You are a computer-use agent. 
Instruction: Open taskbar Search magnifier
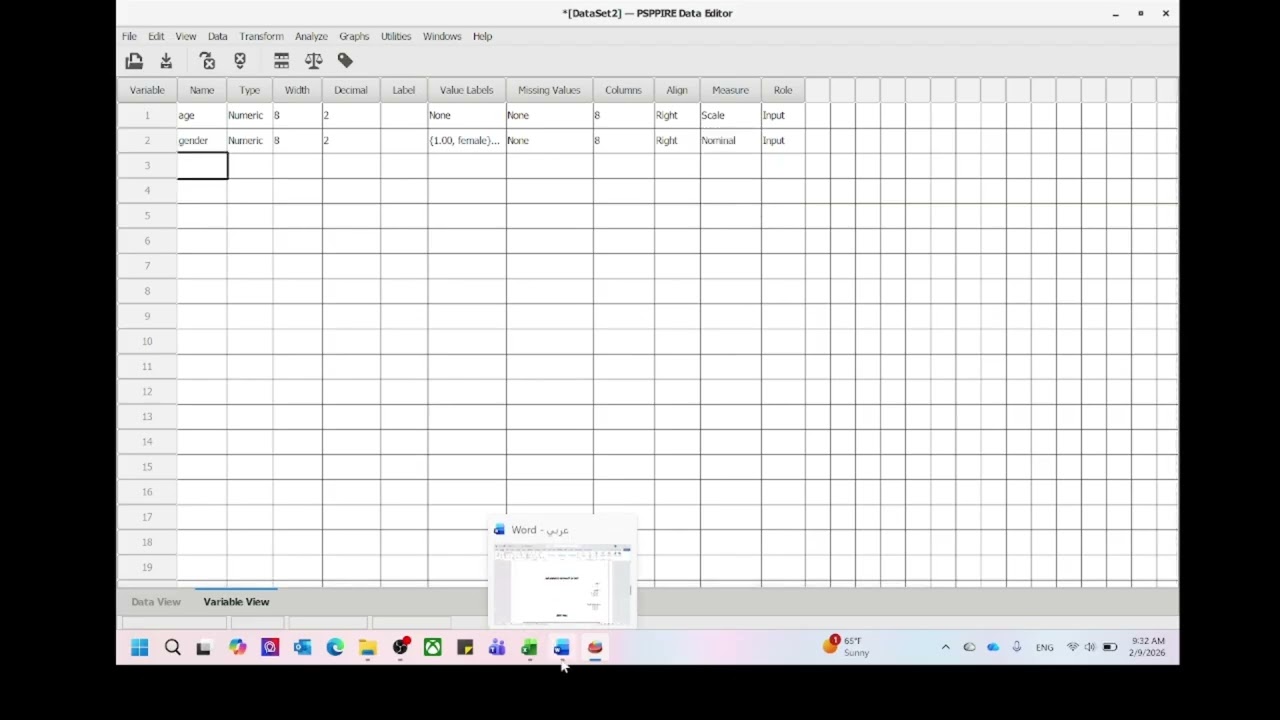tap(172, 648)
